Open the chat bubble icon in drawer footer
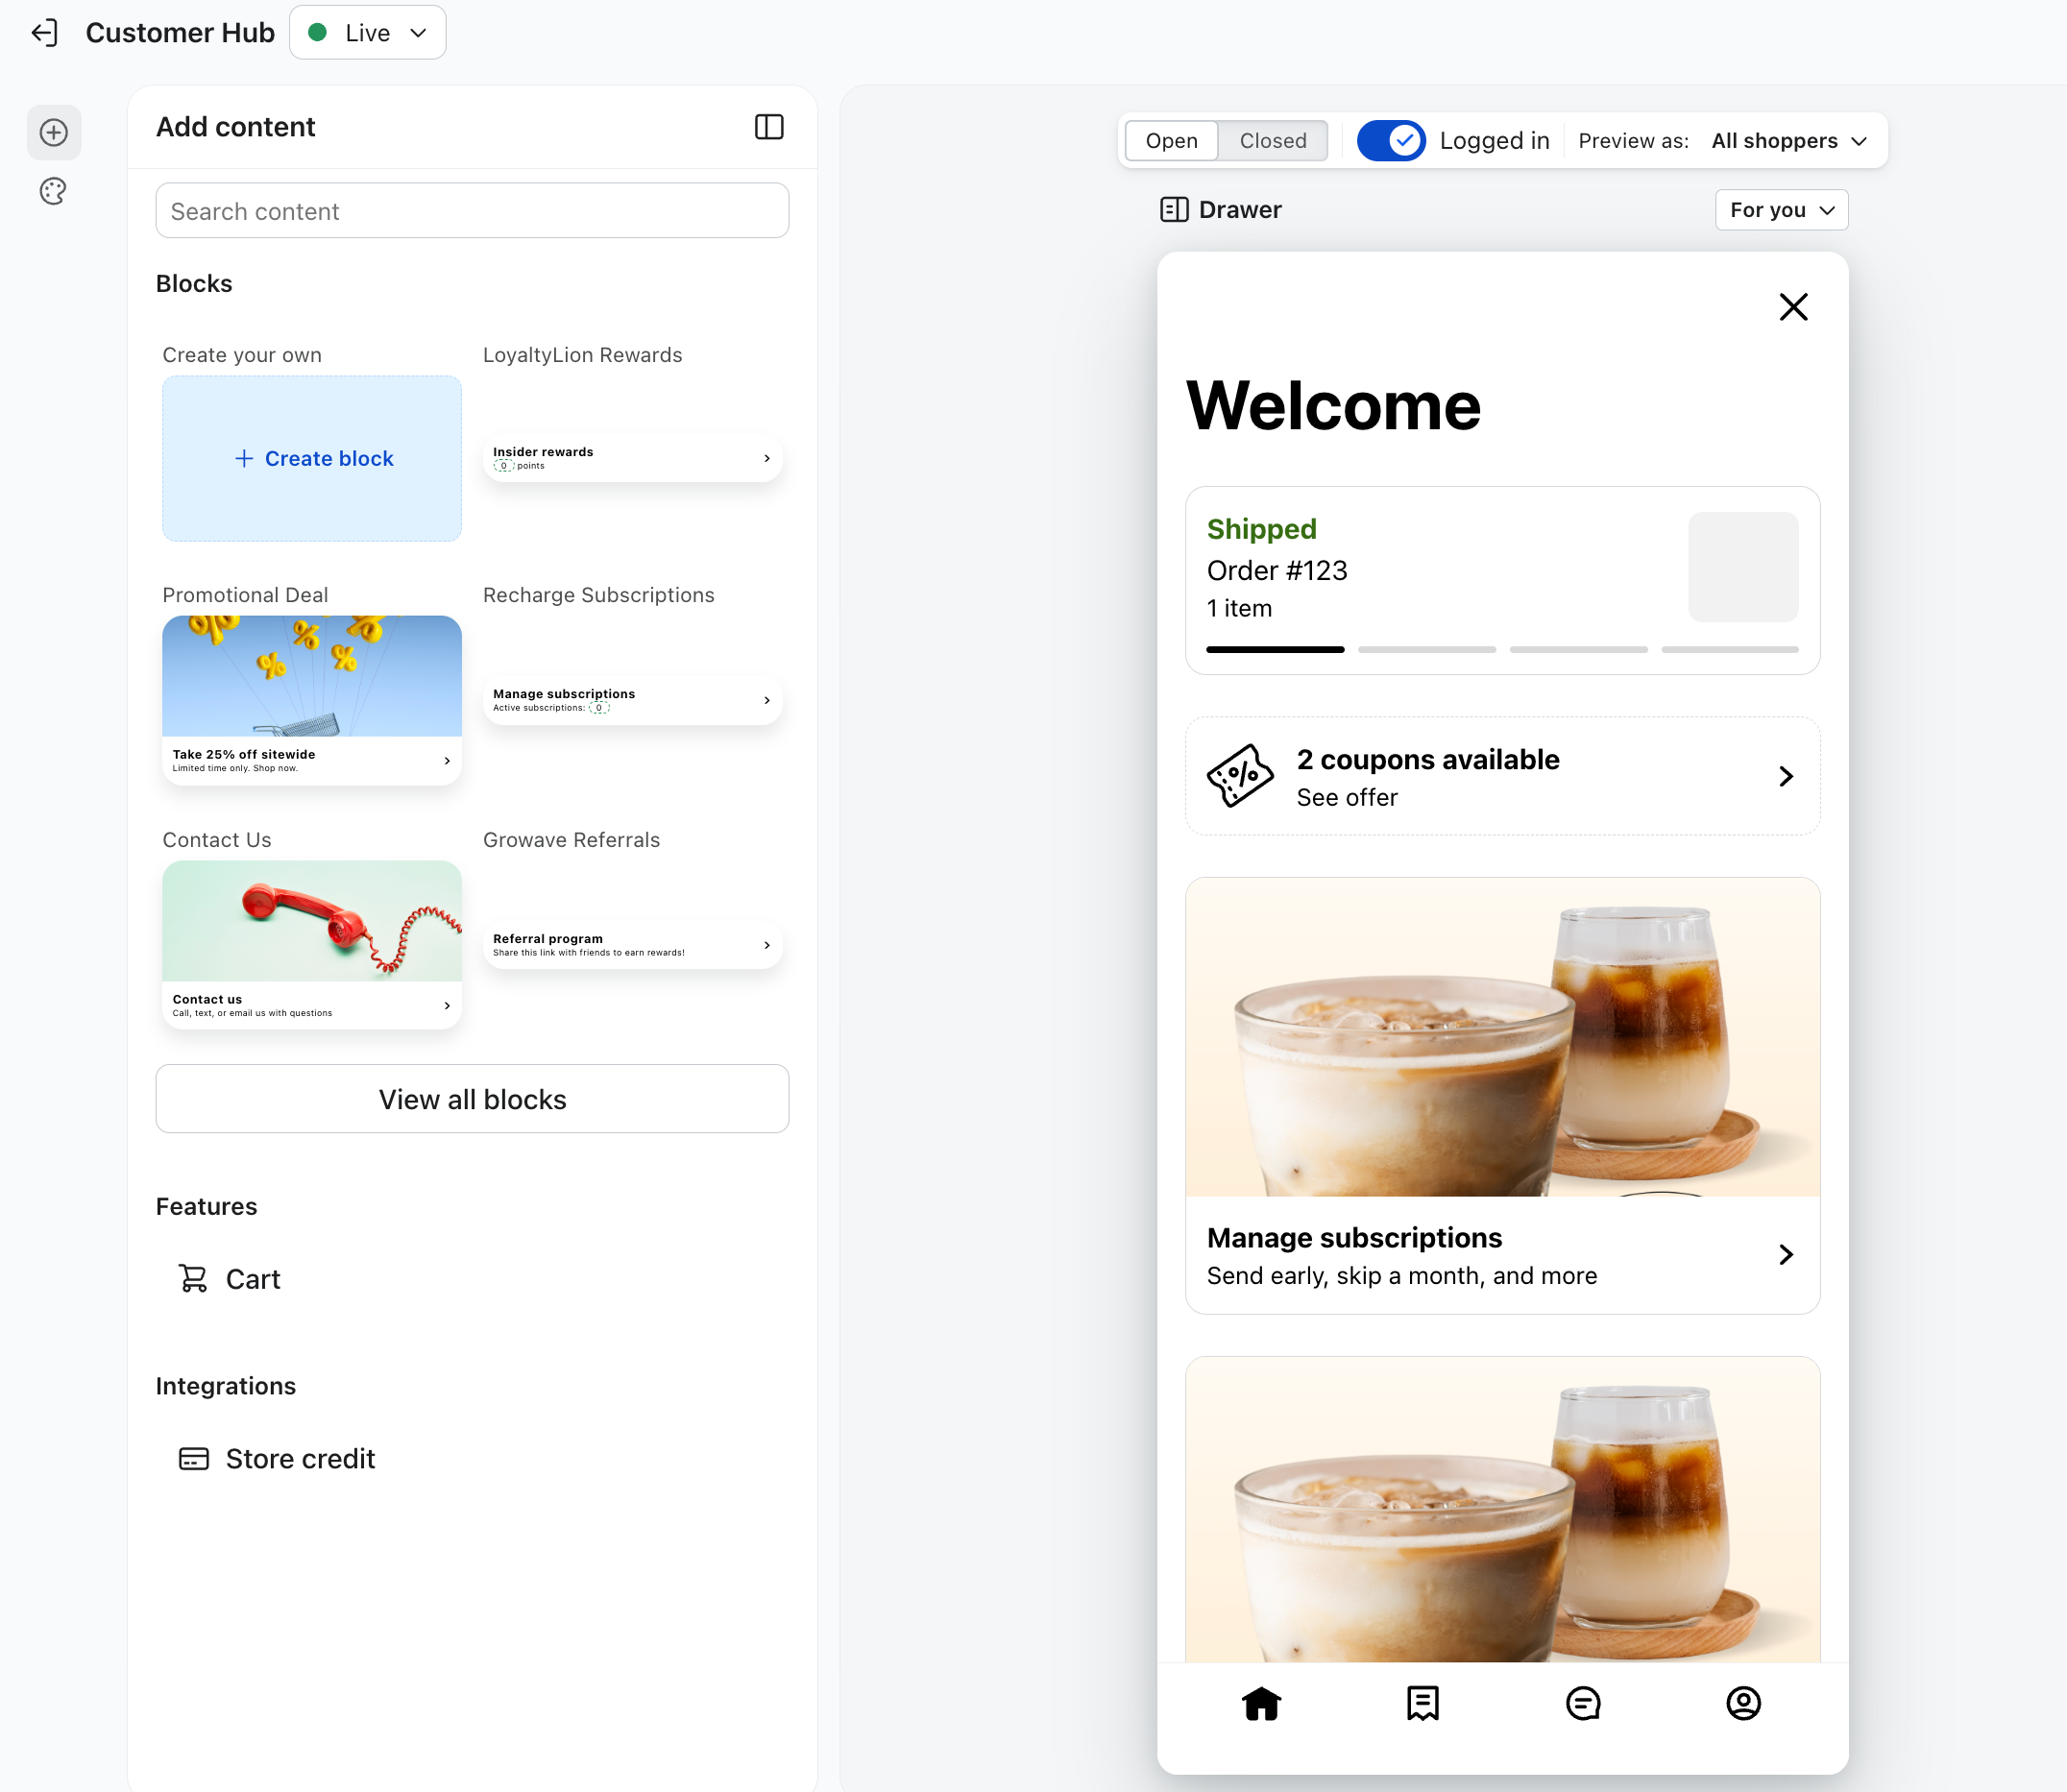 tap(1583, 1703)
